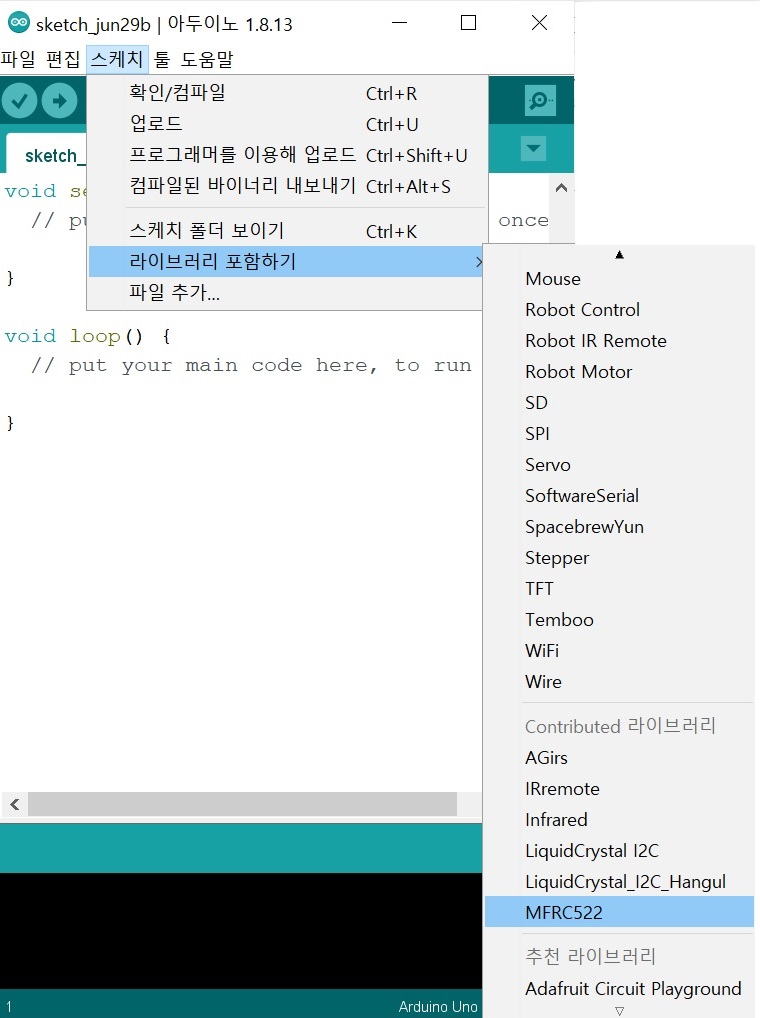The width and height of the screenshot is (760, 1018).
Task: Include the Robot Motor library
Action: click(x=619, y=372)
